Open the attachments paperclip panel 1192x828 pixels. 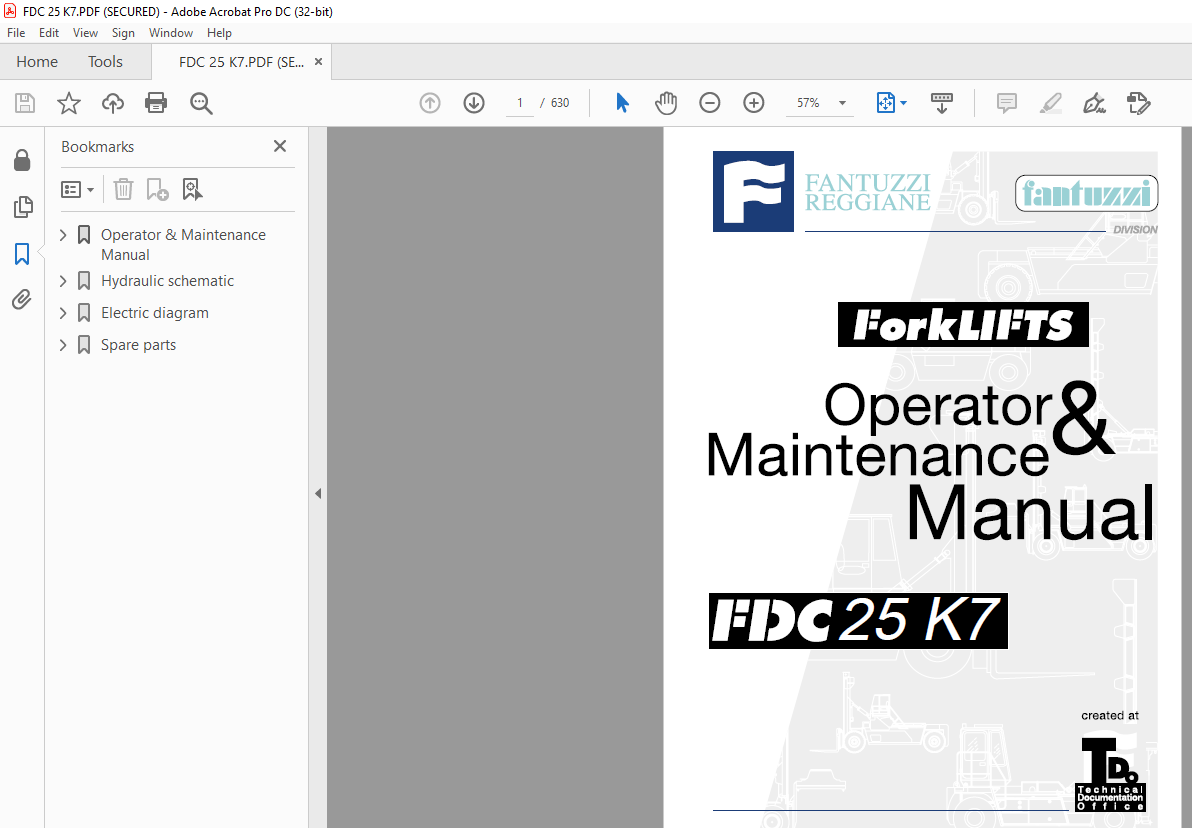(22, 300)
